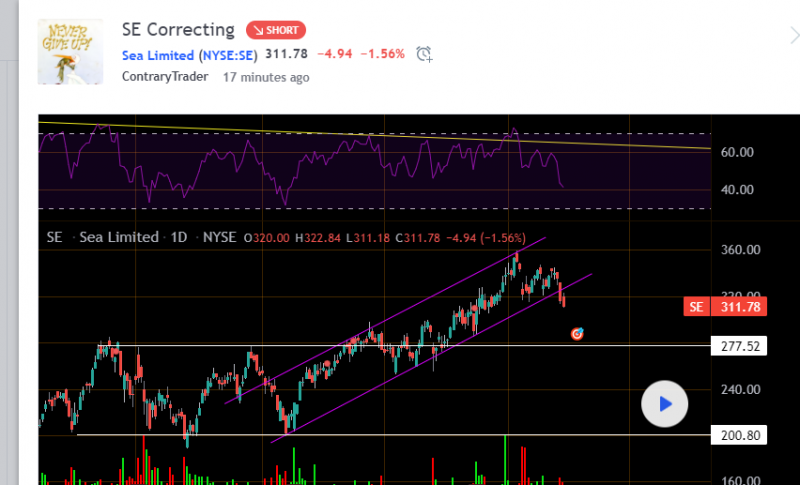Click the 17 minutes ago timestamp
Screen dimensions: 800x485
point(266,76)
